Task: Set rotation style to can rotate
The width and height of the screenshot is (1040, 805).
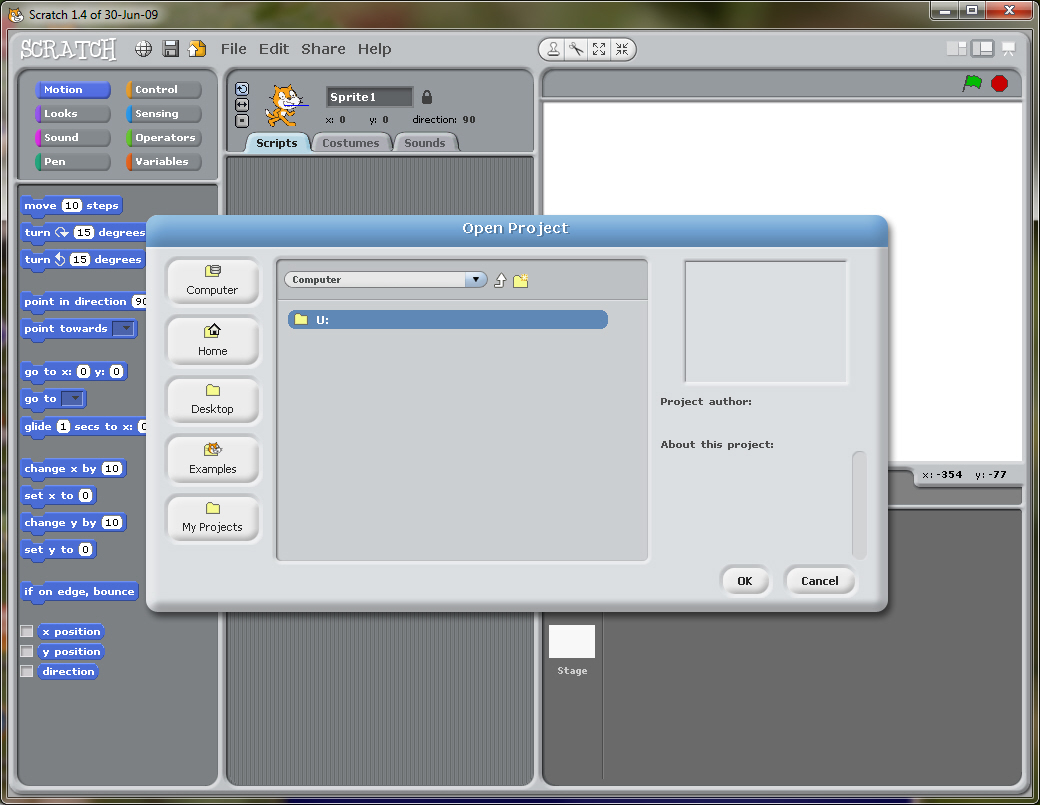Action: [x=242, y=89]
